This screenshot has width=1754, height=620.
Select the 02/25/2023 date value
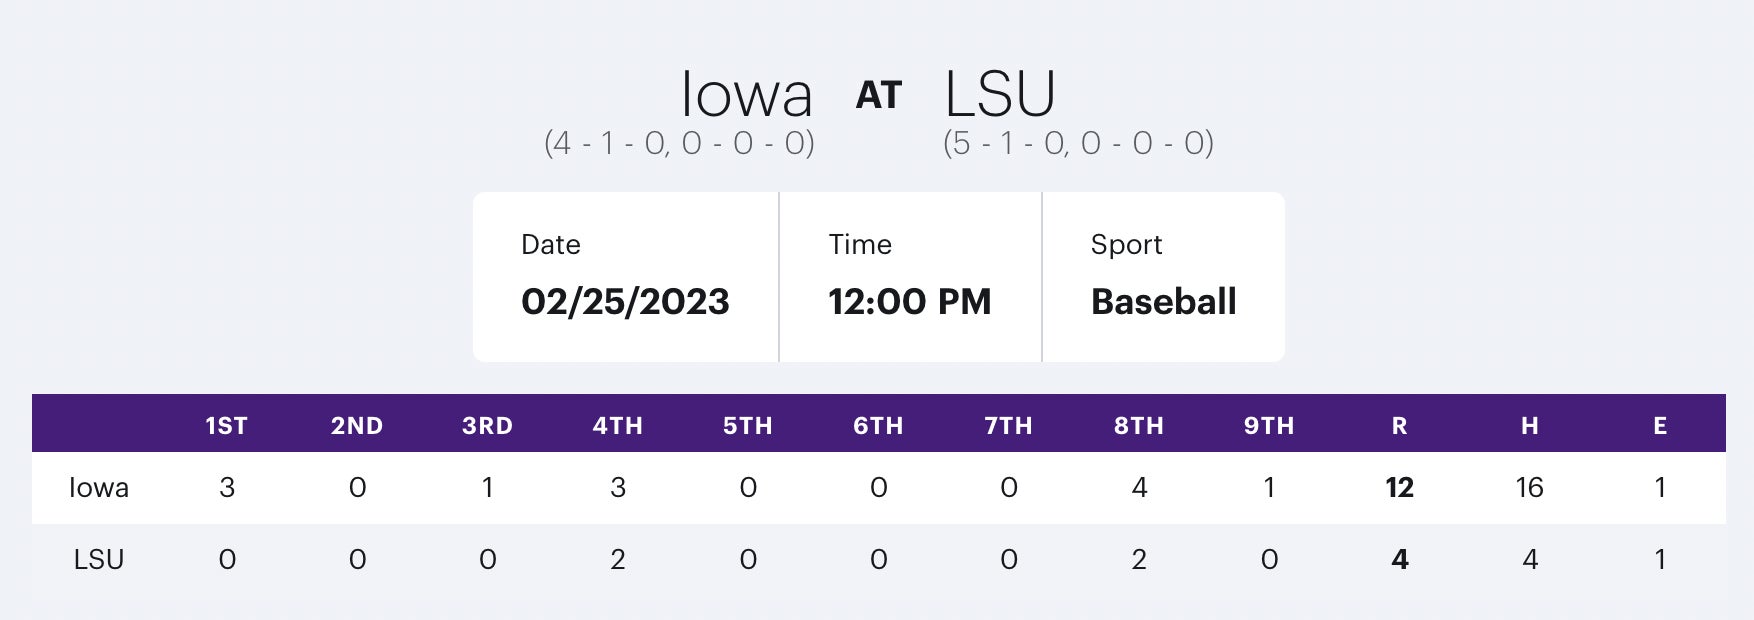tap(625, 302)
